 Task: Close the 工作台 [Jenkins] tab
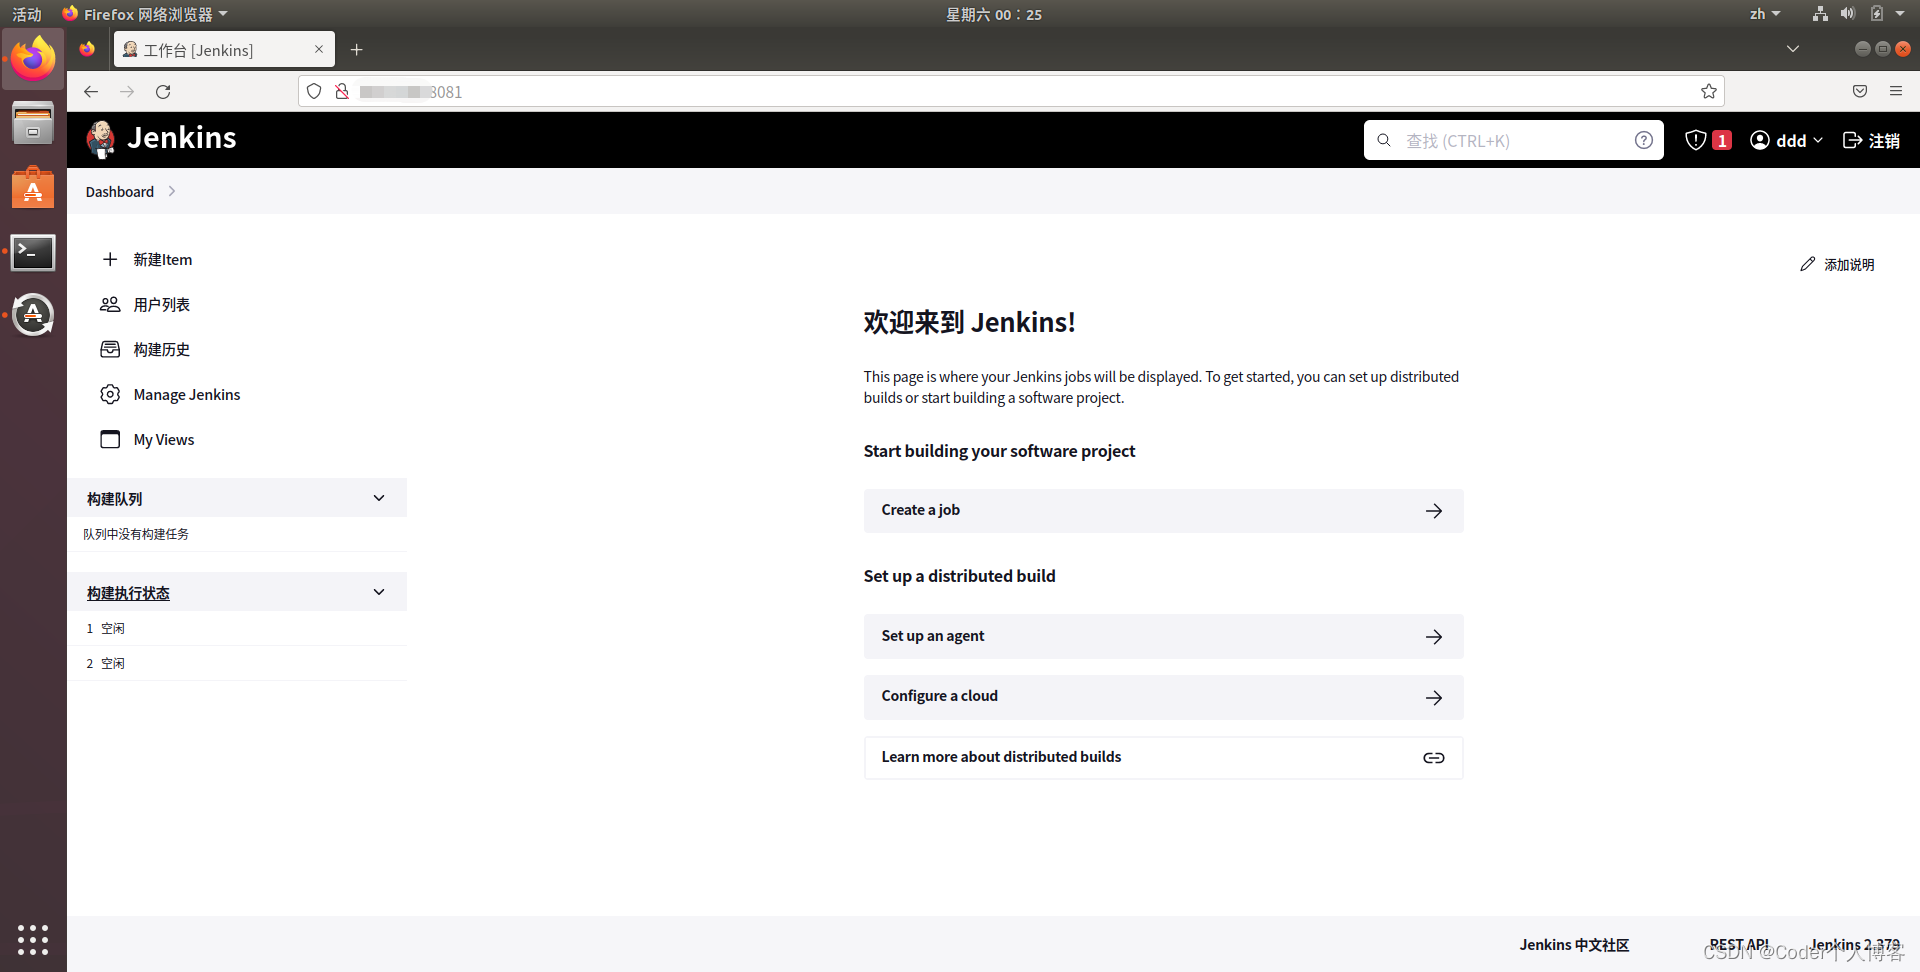(x=319, y=49)
